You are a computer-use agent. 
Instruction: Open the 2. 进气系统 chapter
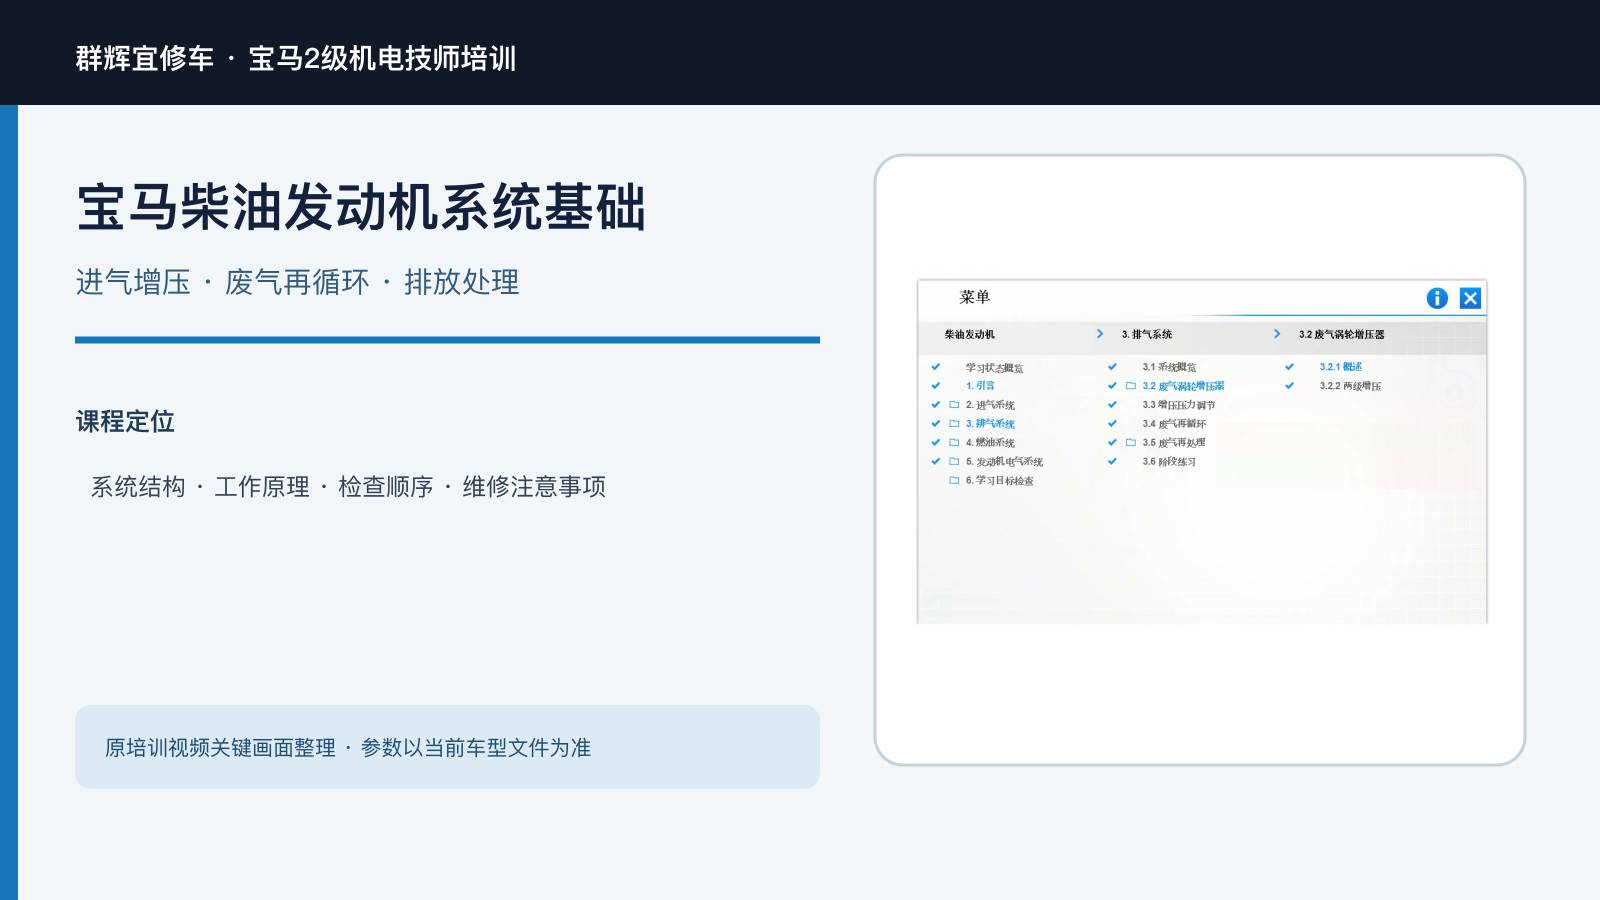pos(990,405)
